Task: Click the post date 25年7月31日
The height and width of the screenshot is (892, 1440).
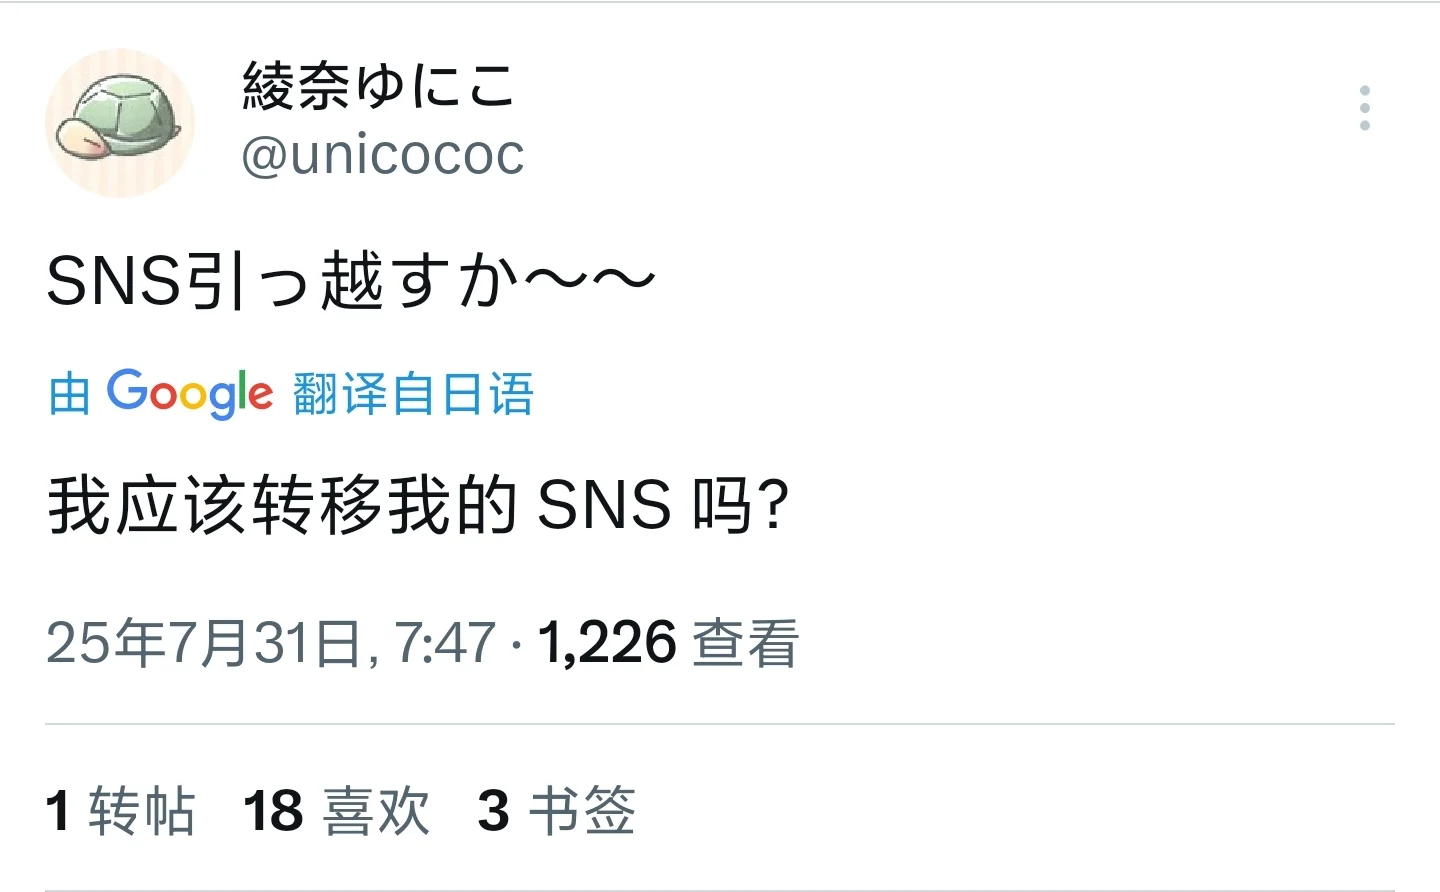Action: pos(204,642)
